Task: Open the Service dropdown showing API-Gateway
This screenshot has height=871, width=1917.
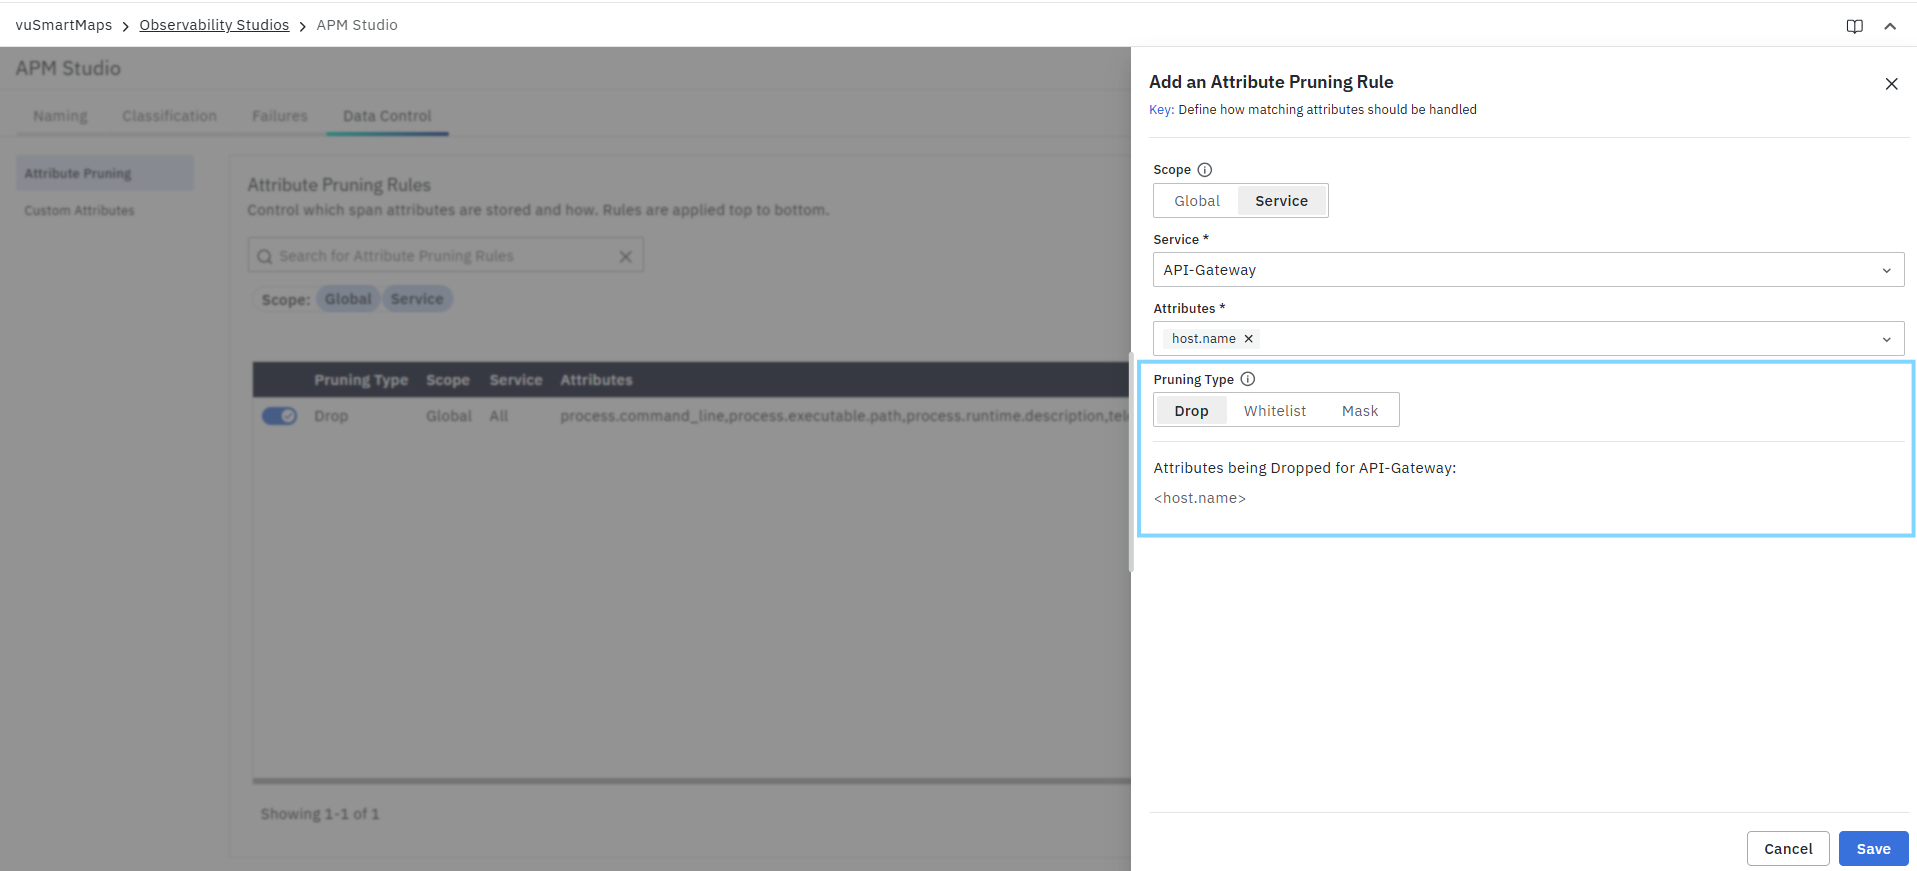Action: click(1528, 270)
